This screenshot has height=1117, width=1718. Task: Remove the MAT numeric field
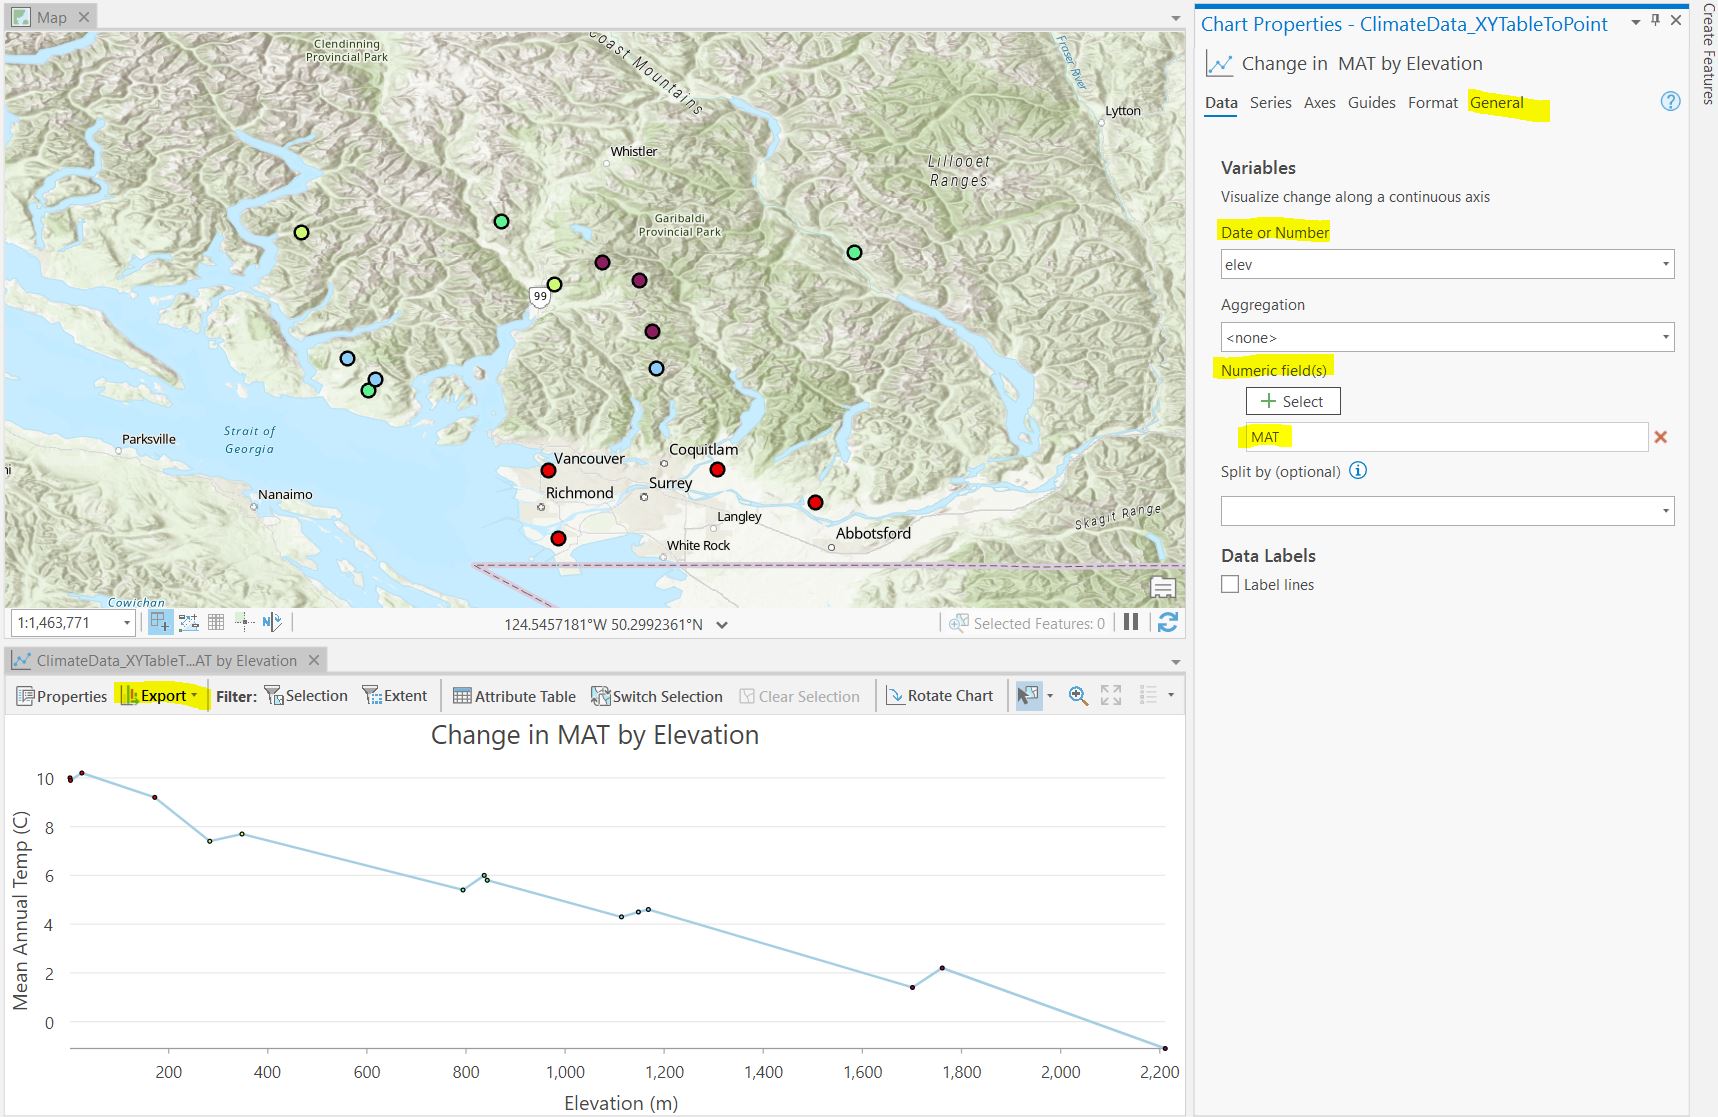(x=1660, y=437)
